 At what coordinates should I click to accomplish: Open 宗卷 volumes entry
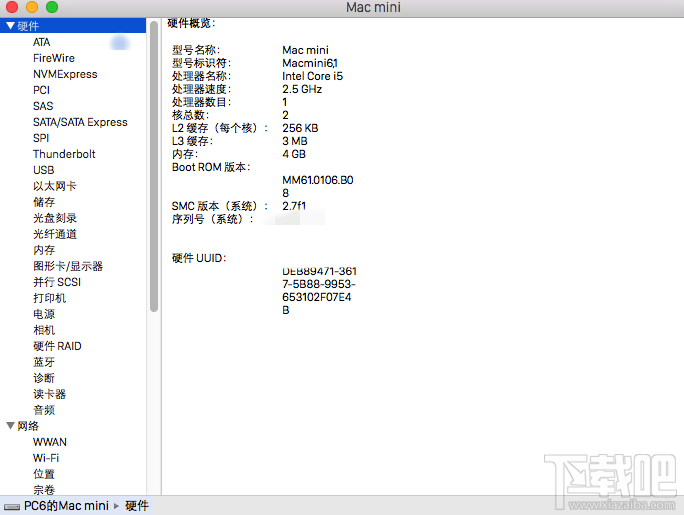pyautogui.click(x=44, y=490)
